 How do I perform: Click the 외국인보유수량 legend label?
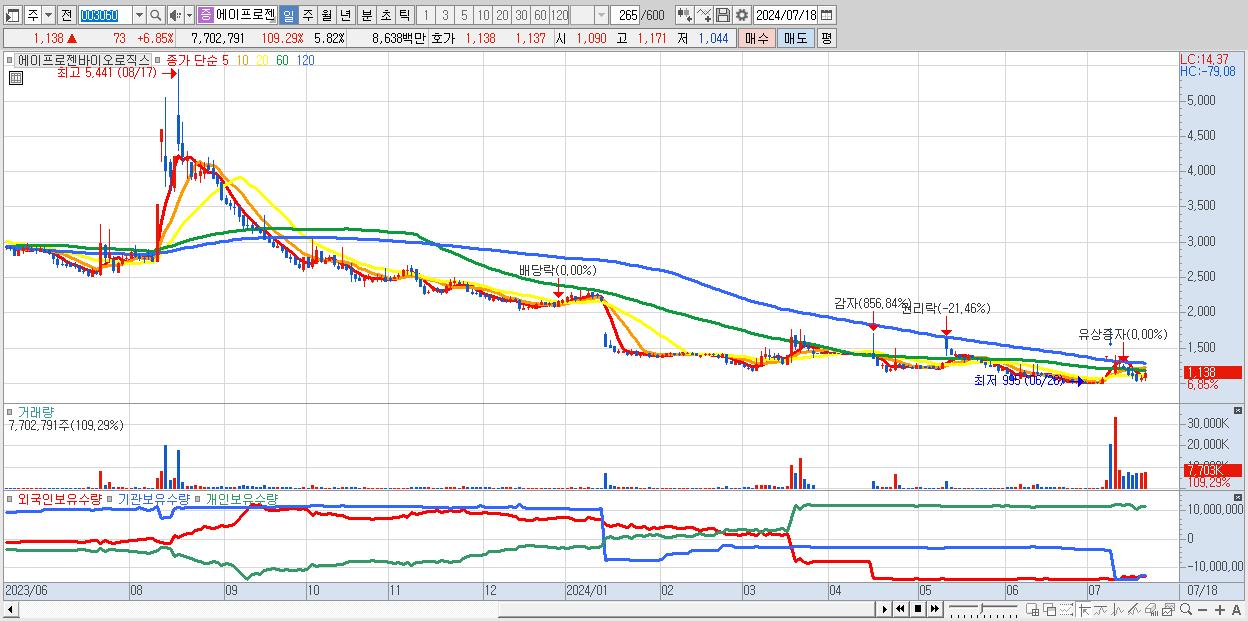tap(58, 498)
